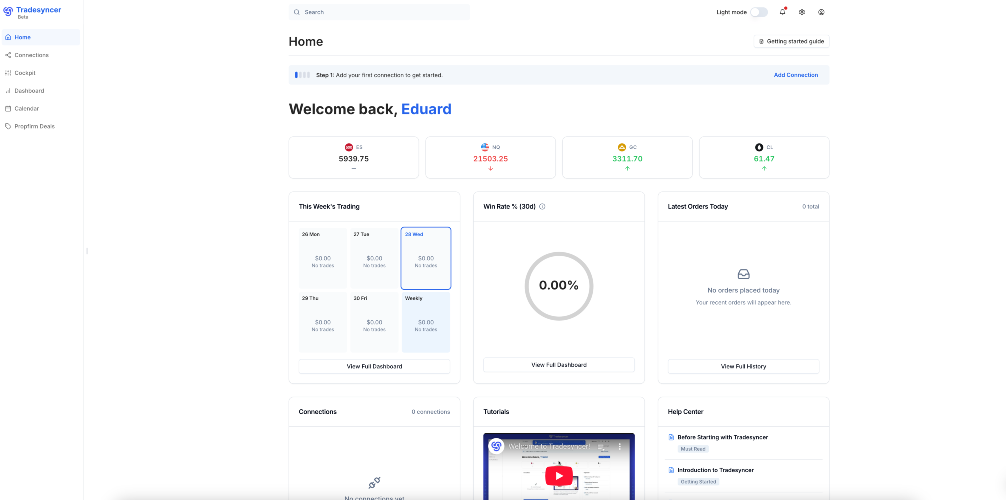Viewport: 1006px width, 500px height.
Task: Select the Weekly summary card
Action: tap(426, 322)
